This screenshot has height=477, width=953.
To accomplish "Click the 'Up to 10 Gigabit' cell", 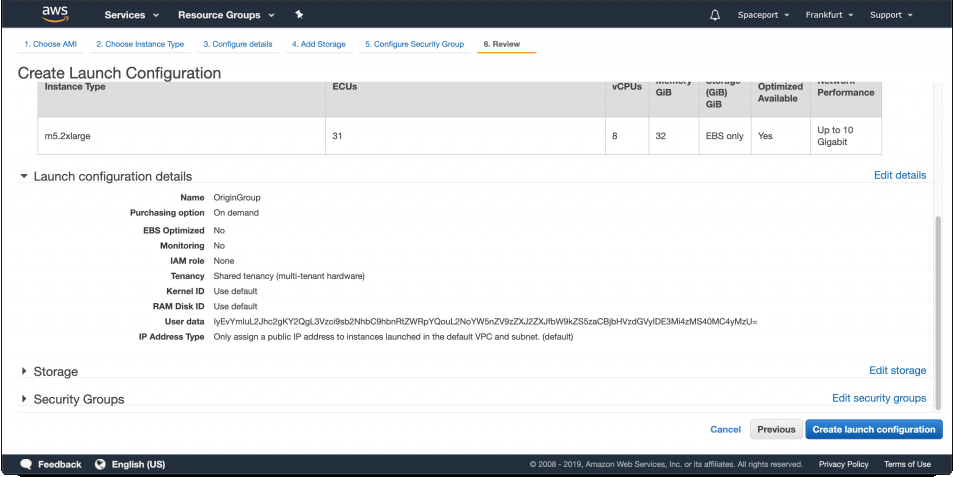I will point(846,136).
